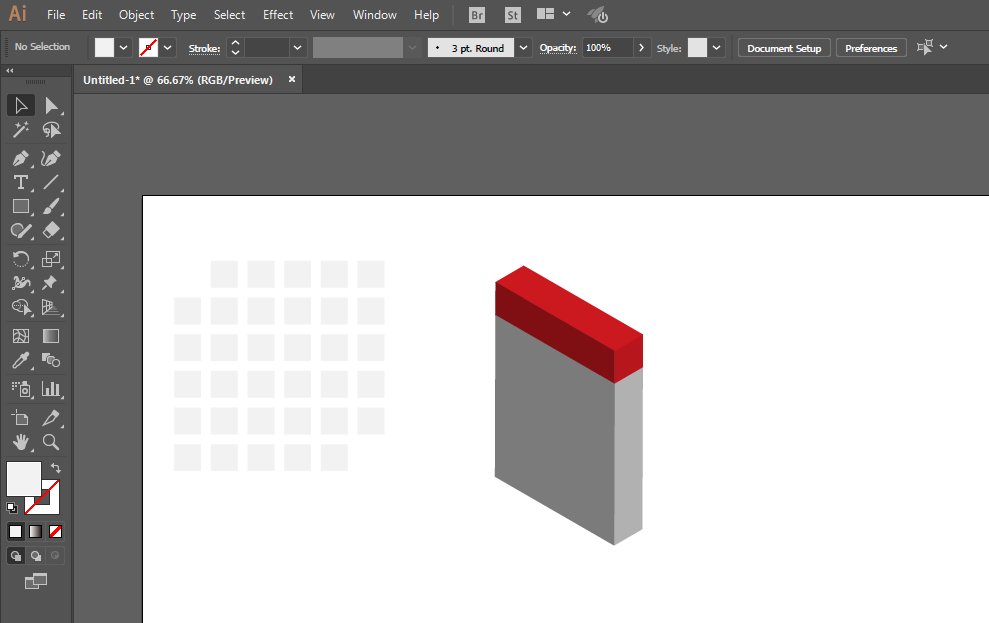The height and width of the screenshot is (623, 989).
Task: Expand the stroke weight dropdown
Action: click(297, 47)
